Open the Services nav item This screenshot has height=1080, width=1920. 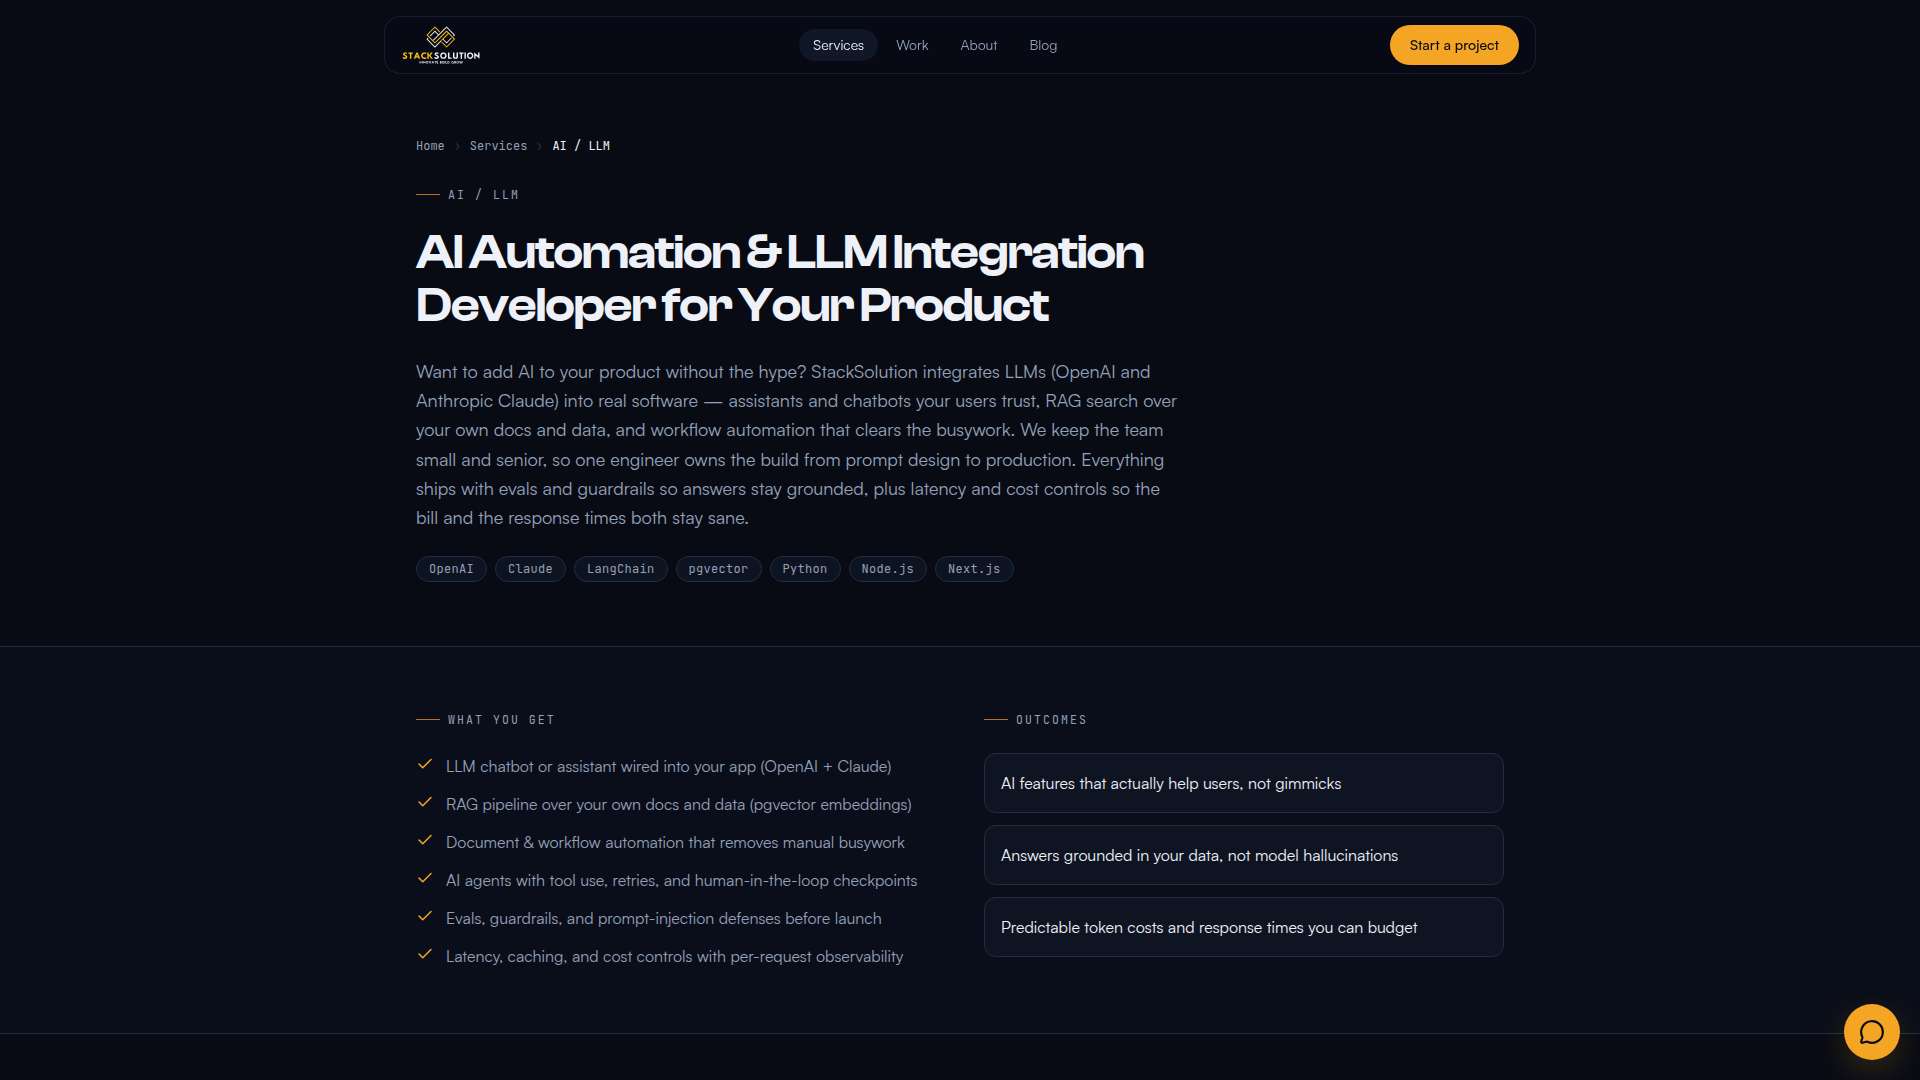coord(838,45)
